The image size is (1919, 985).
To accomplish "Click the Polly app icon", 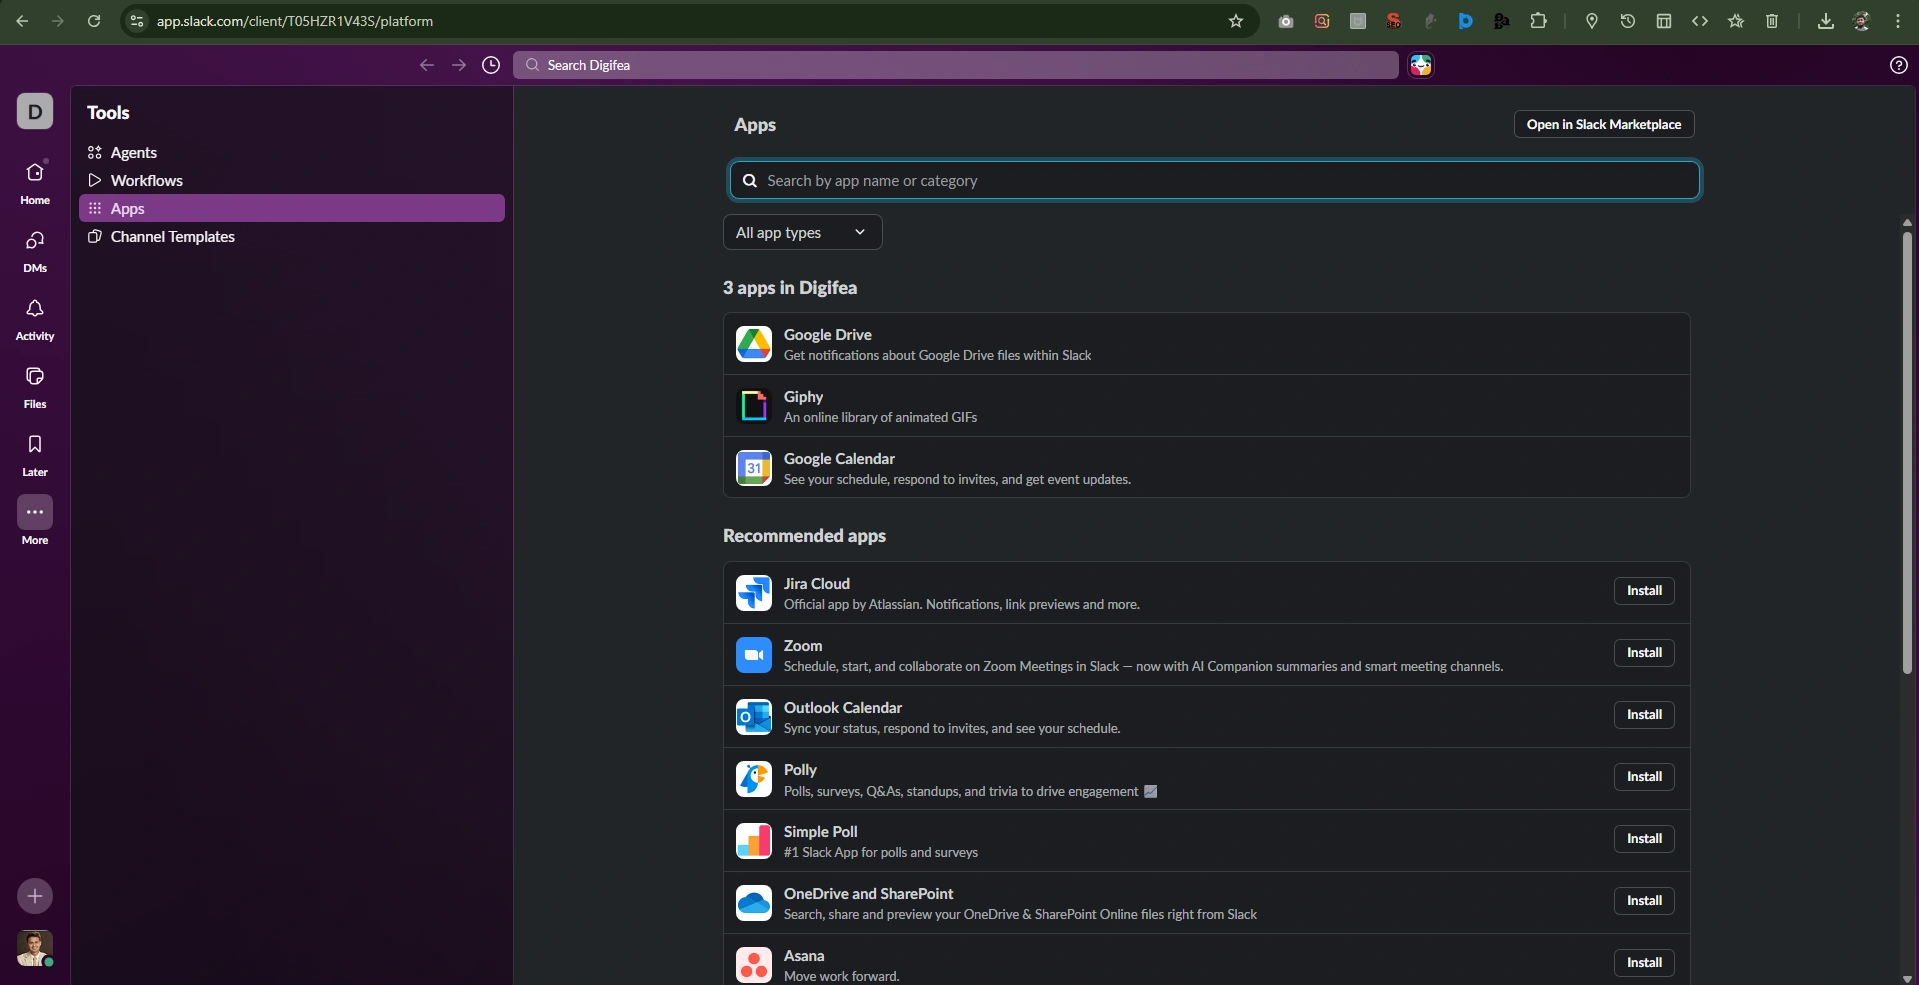I will pos(754,779).
